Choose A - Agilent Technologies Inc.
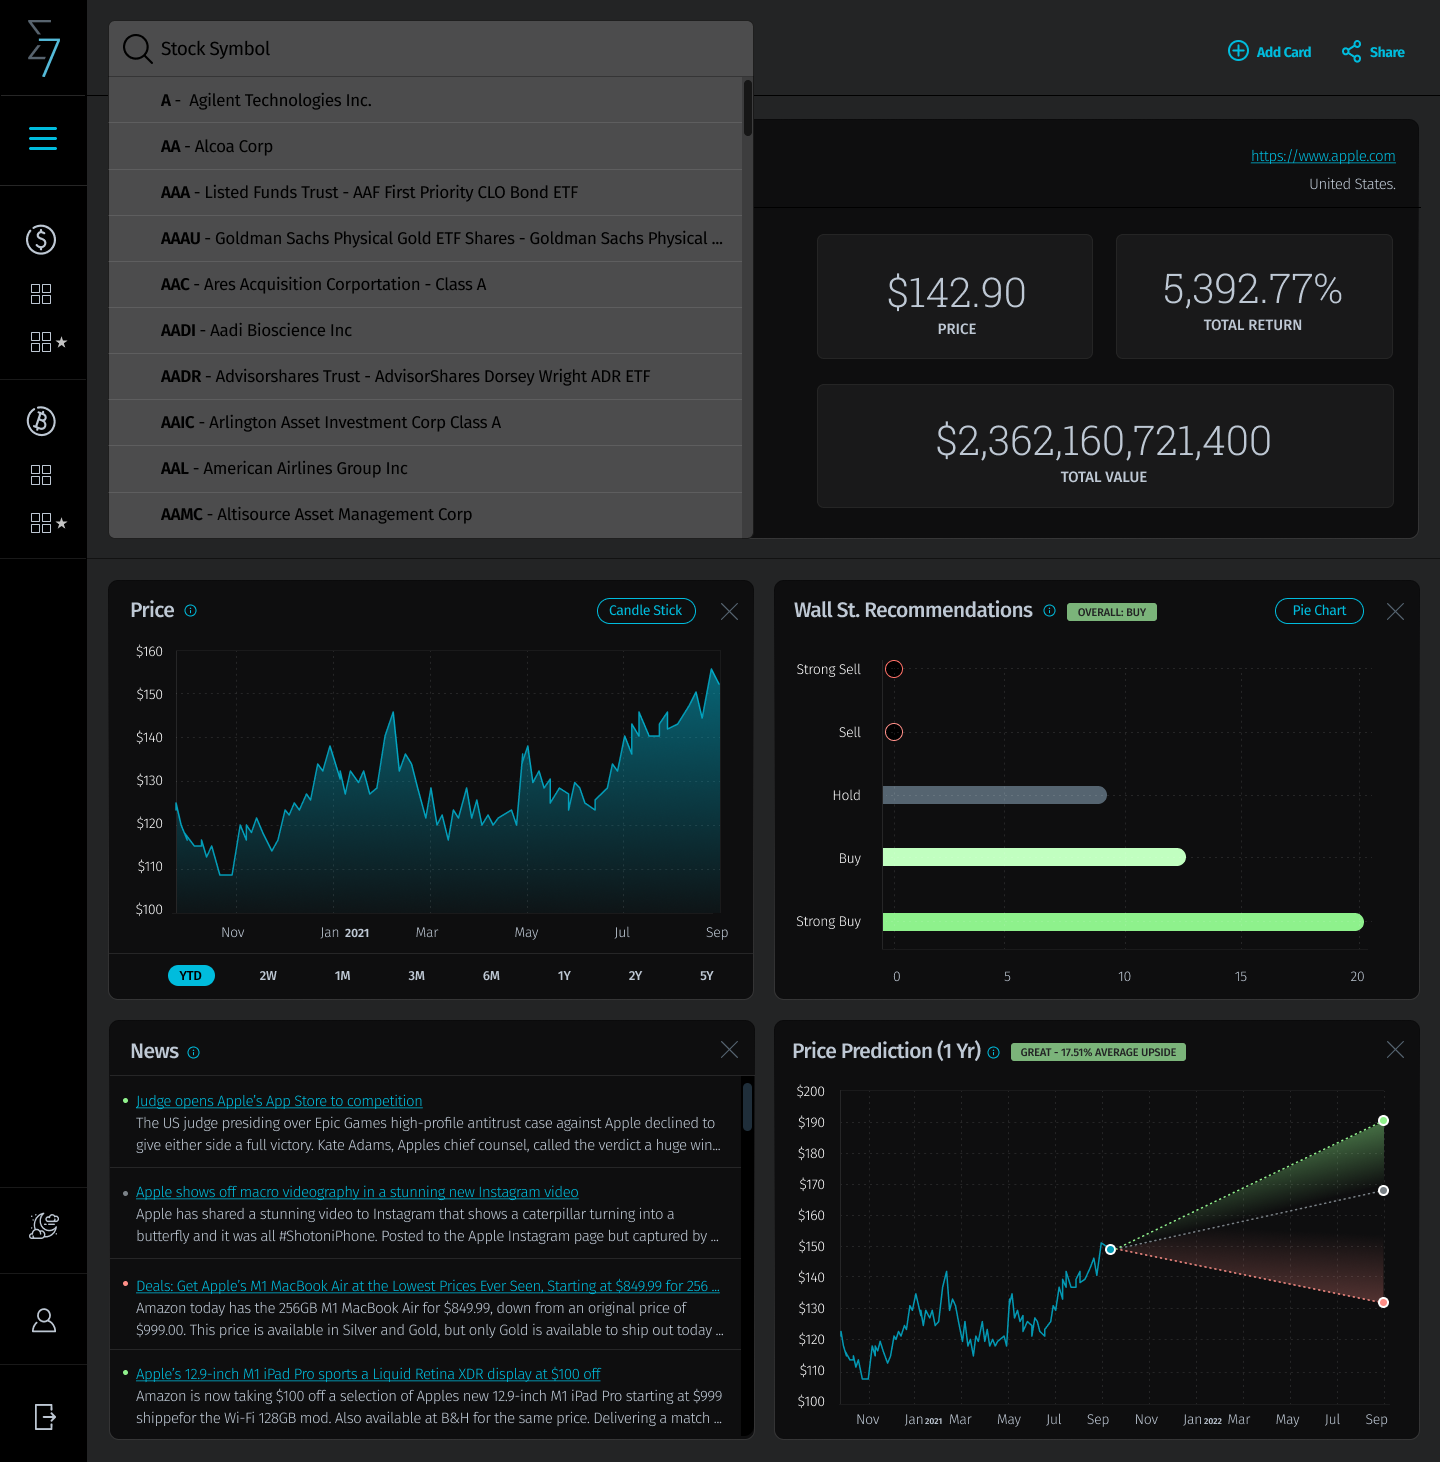 [425, 100]
